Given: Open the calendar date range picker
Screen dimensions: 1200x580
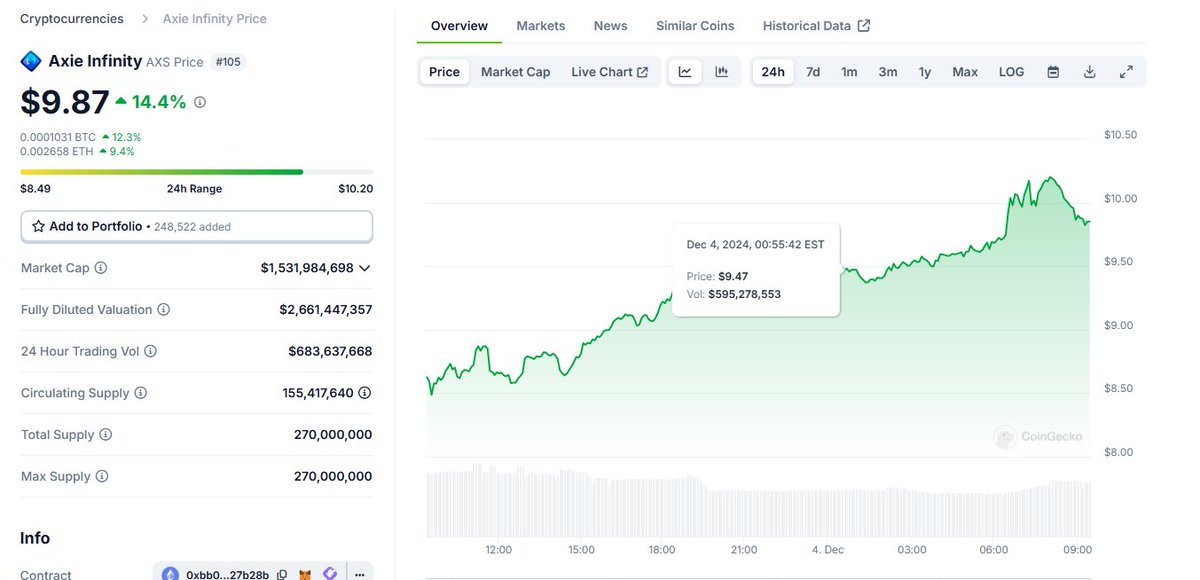Looking at the screenshot, I should coord(1053,72).
